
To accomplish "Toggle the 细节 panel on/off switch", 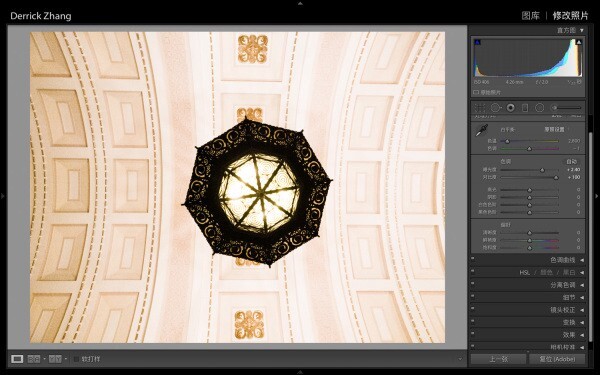I will (x=473, y=295).
